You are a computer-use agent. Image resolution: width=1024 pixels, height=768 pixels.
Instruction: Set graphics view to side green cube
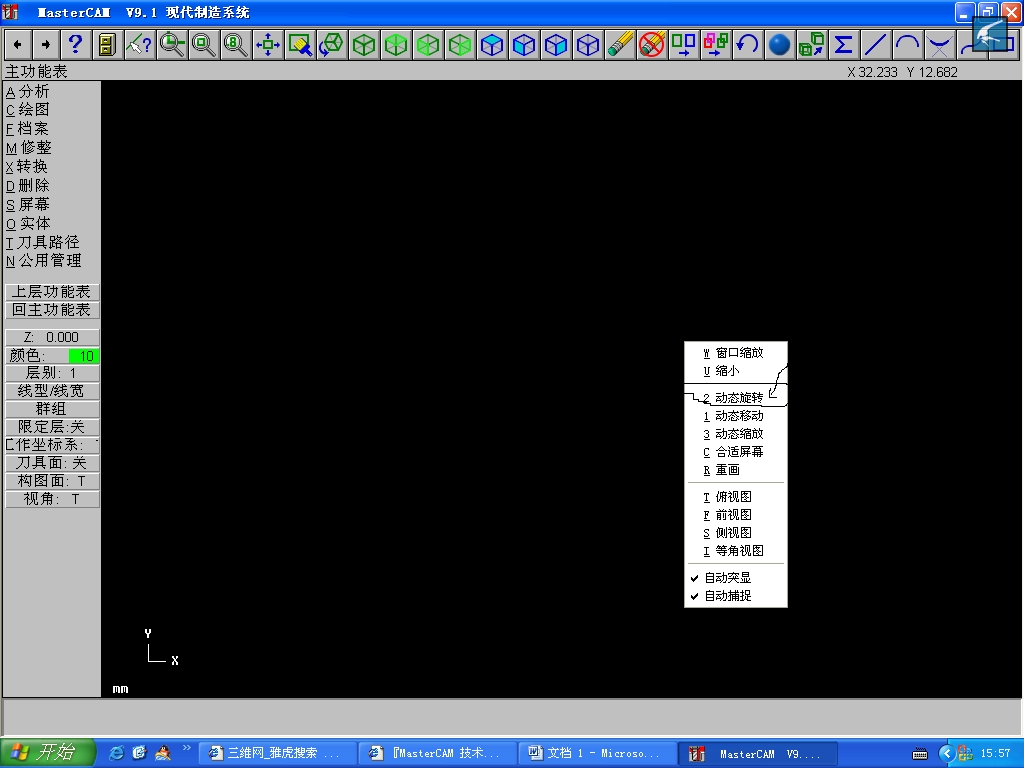point(428,45)
